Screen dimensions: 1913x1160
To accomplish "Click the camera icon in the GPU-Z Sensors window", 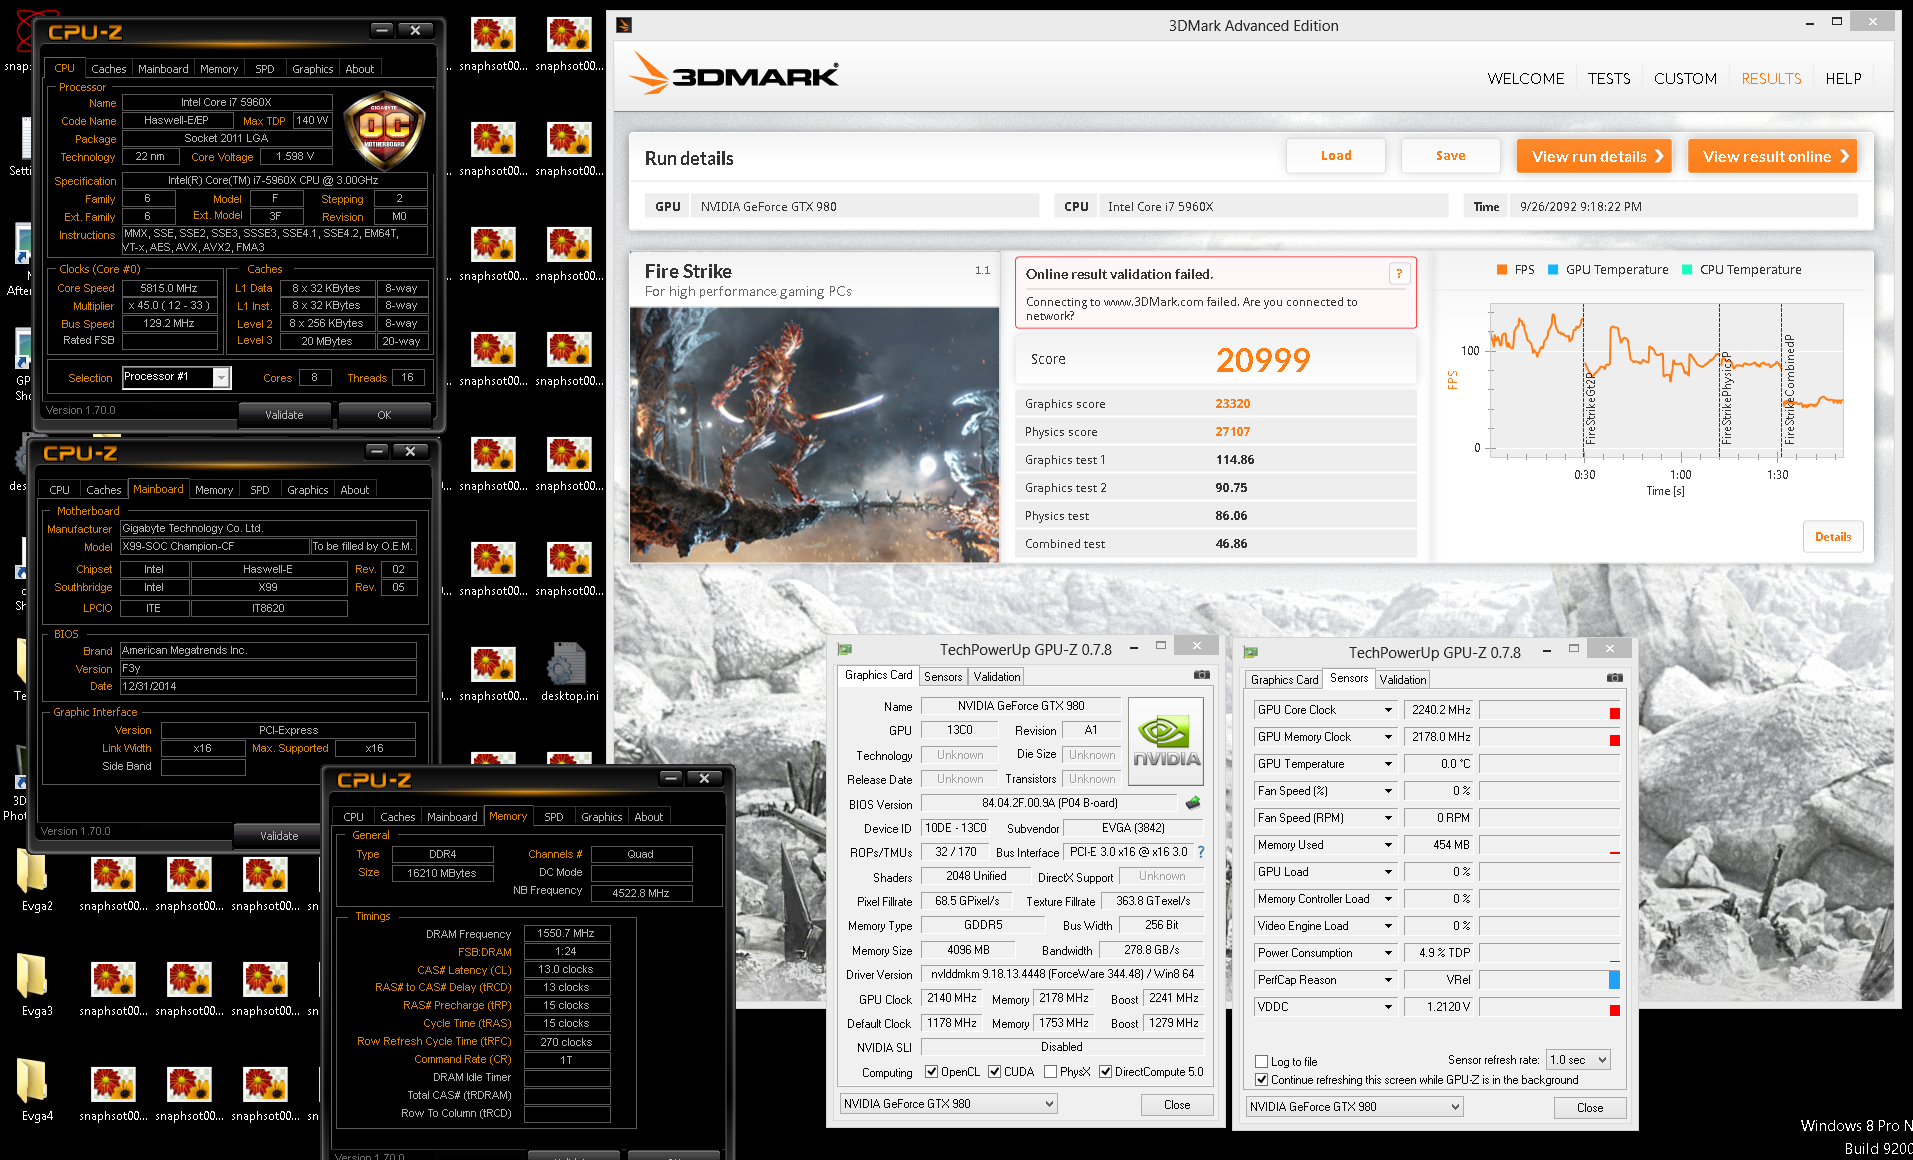I will pyautogui.click(x=1614, y=678).
